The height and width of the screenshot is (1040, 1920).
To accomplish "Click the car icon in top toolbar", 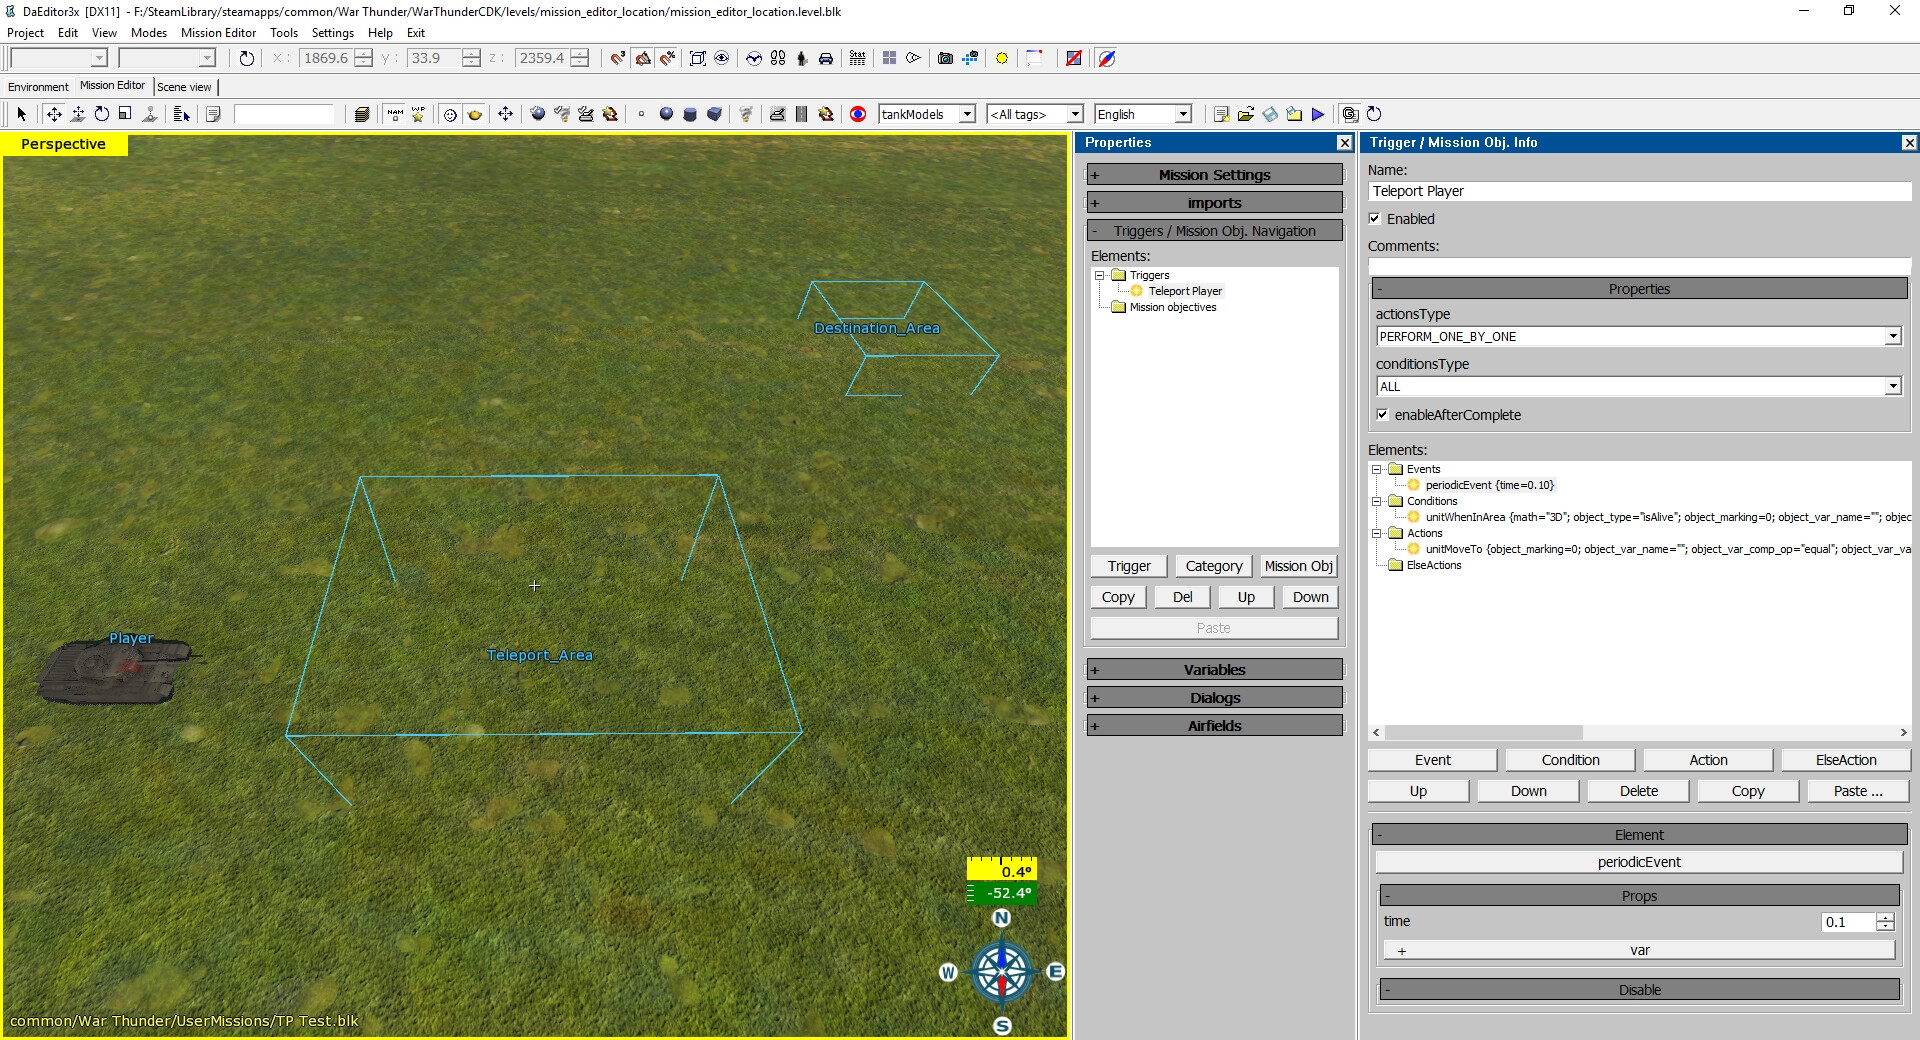I will pyautogui.click(x=826, y=58).
